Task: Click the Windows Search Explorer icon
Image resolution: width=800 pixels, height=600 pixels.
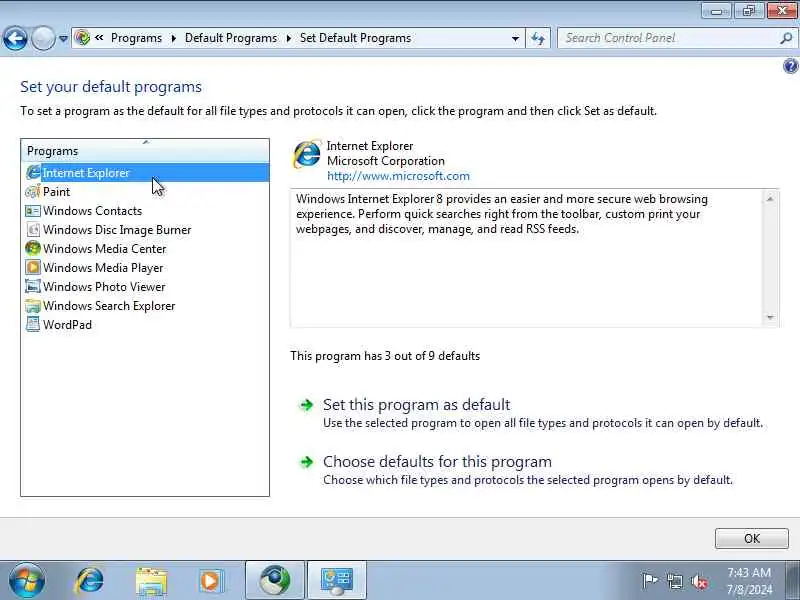Action: pyautogui.click(x=33, y=306)
